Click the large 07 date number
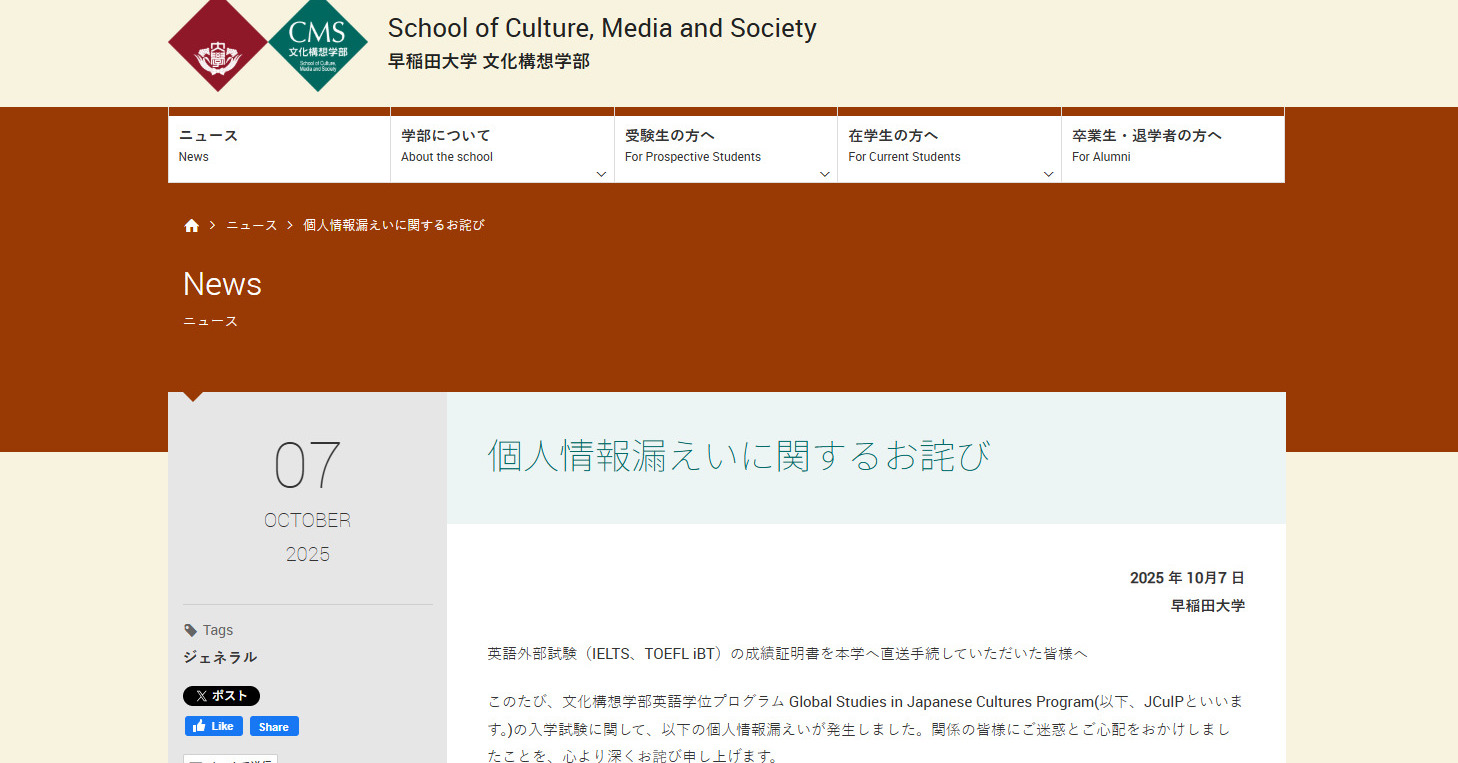This screenshot has height=763, width=1458. coord(307,466)
